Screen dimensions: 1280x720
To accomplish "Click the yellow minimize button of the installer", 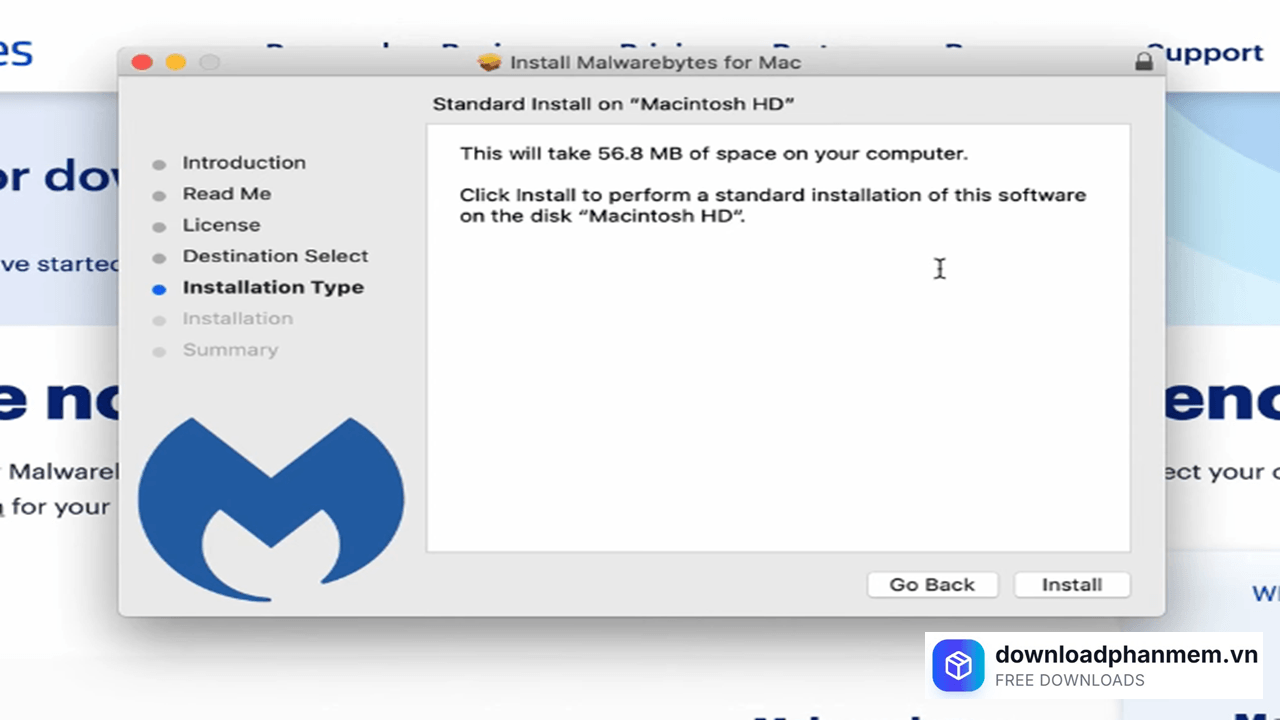I will tap(175, 62).
